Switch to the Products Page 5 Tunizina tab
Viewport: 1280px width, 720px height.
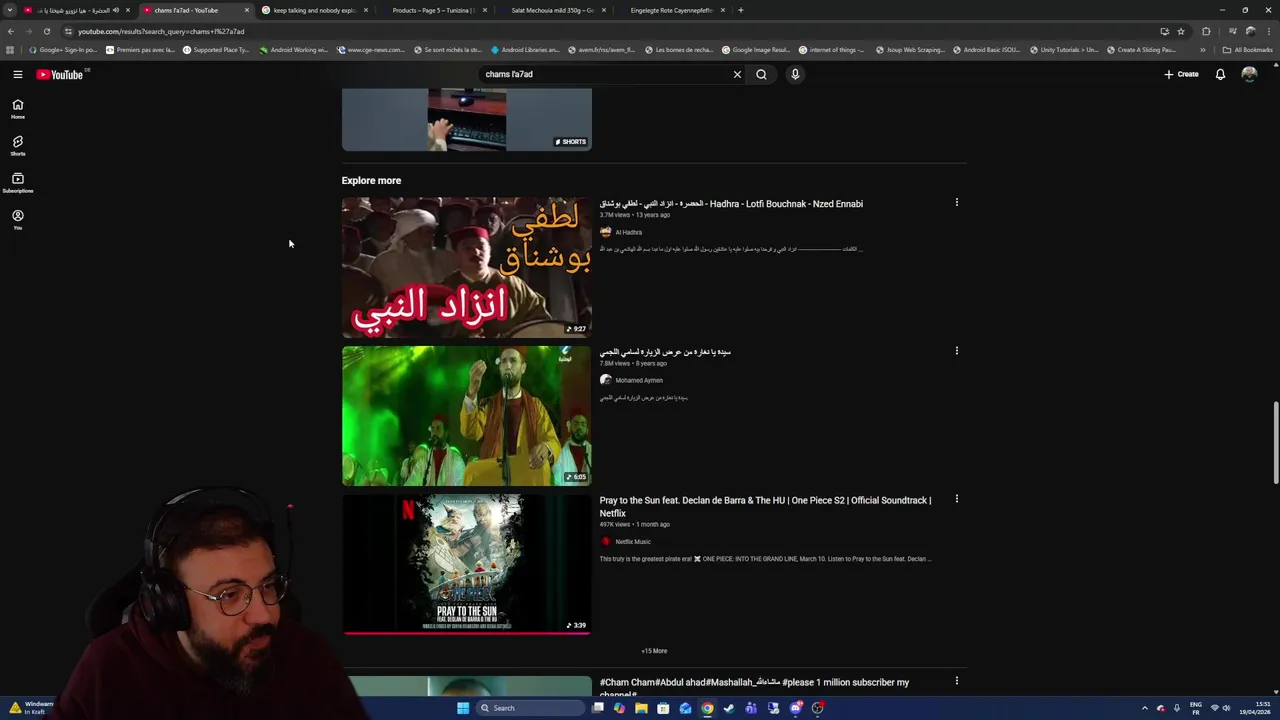433,10
